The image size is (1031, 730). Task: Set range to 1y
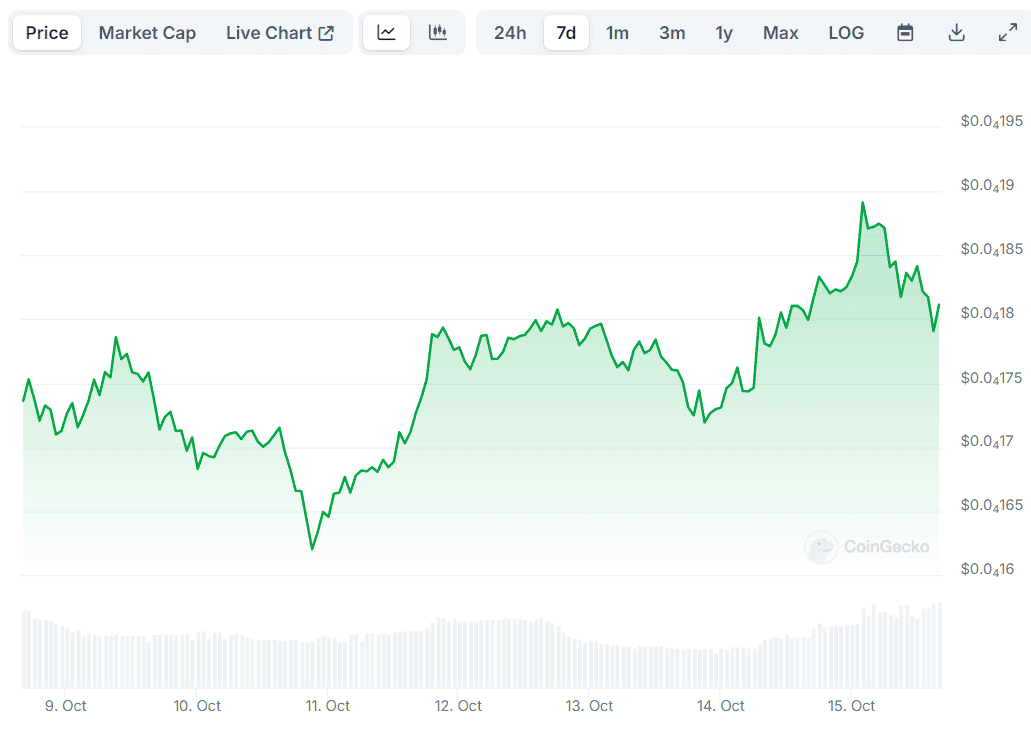[x=724, y=33]
